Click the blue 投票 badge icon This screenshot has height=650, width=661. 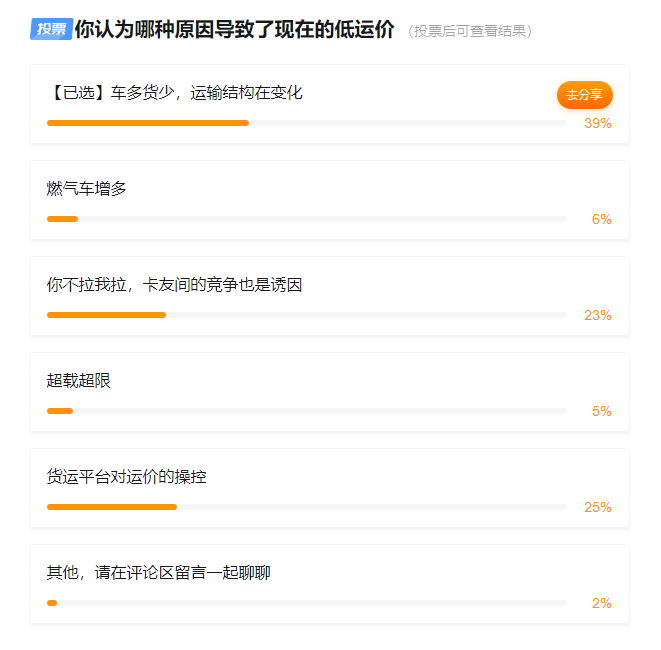[x=51, y=29]
